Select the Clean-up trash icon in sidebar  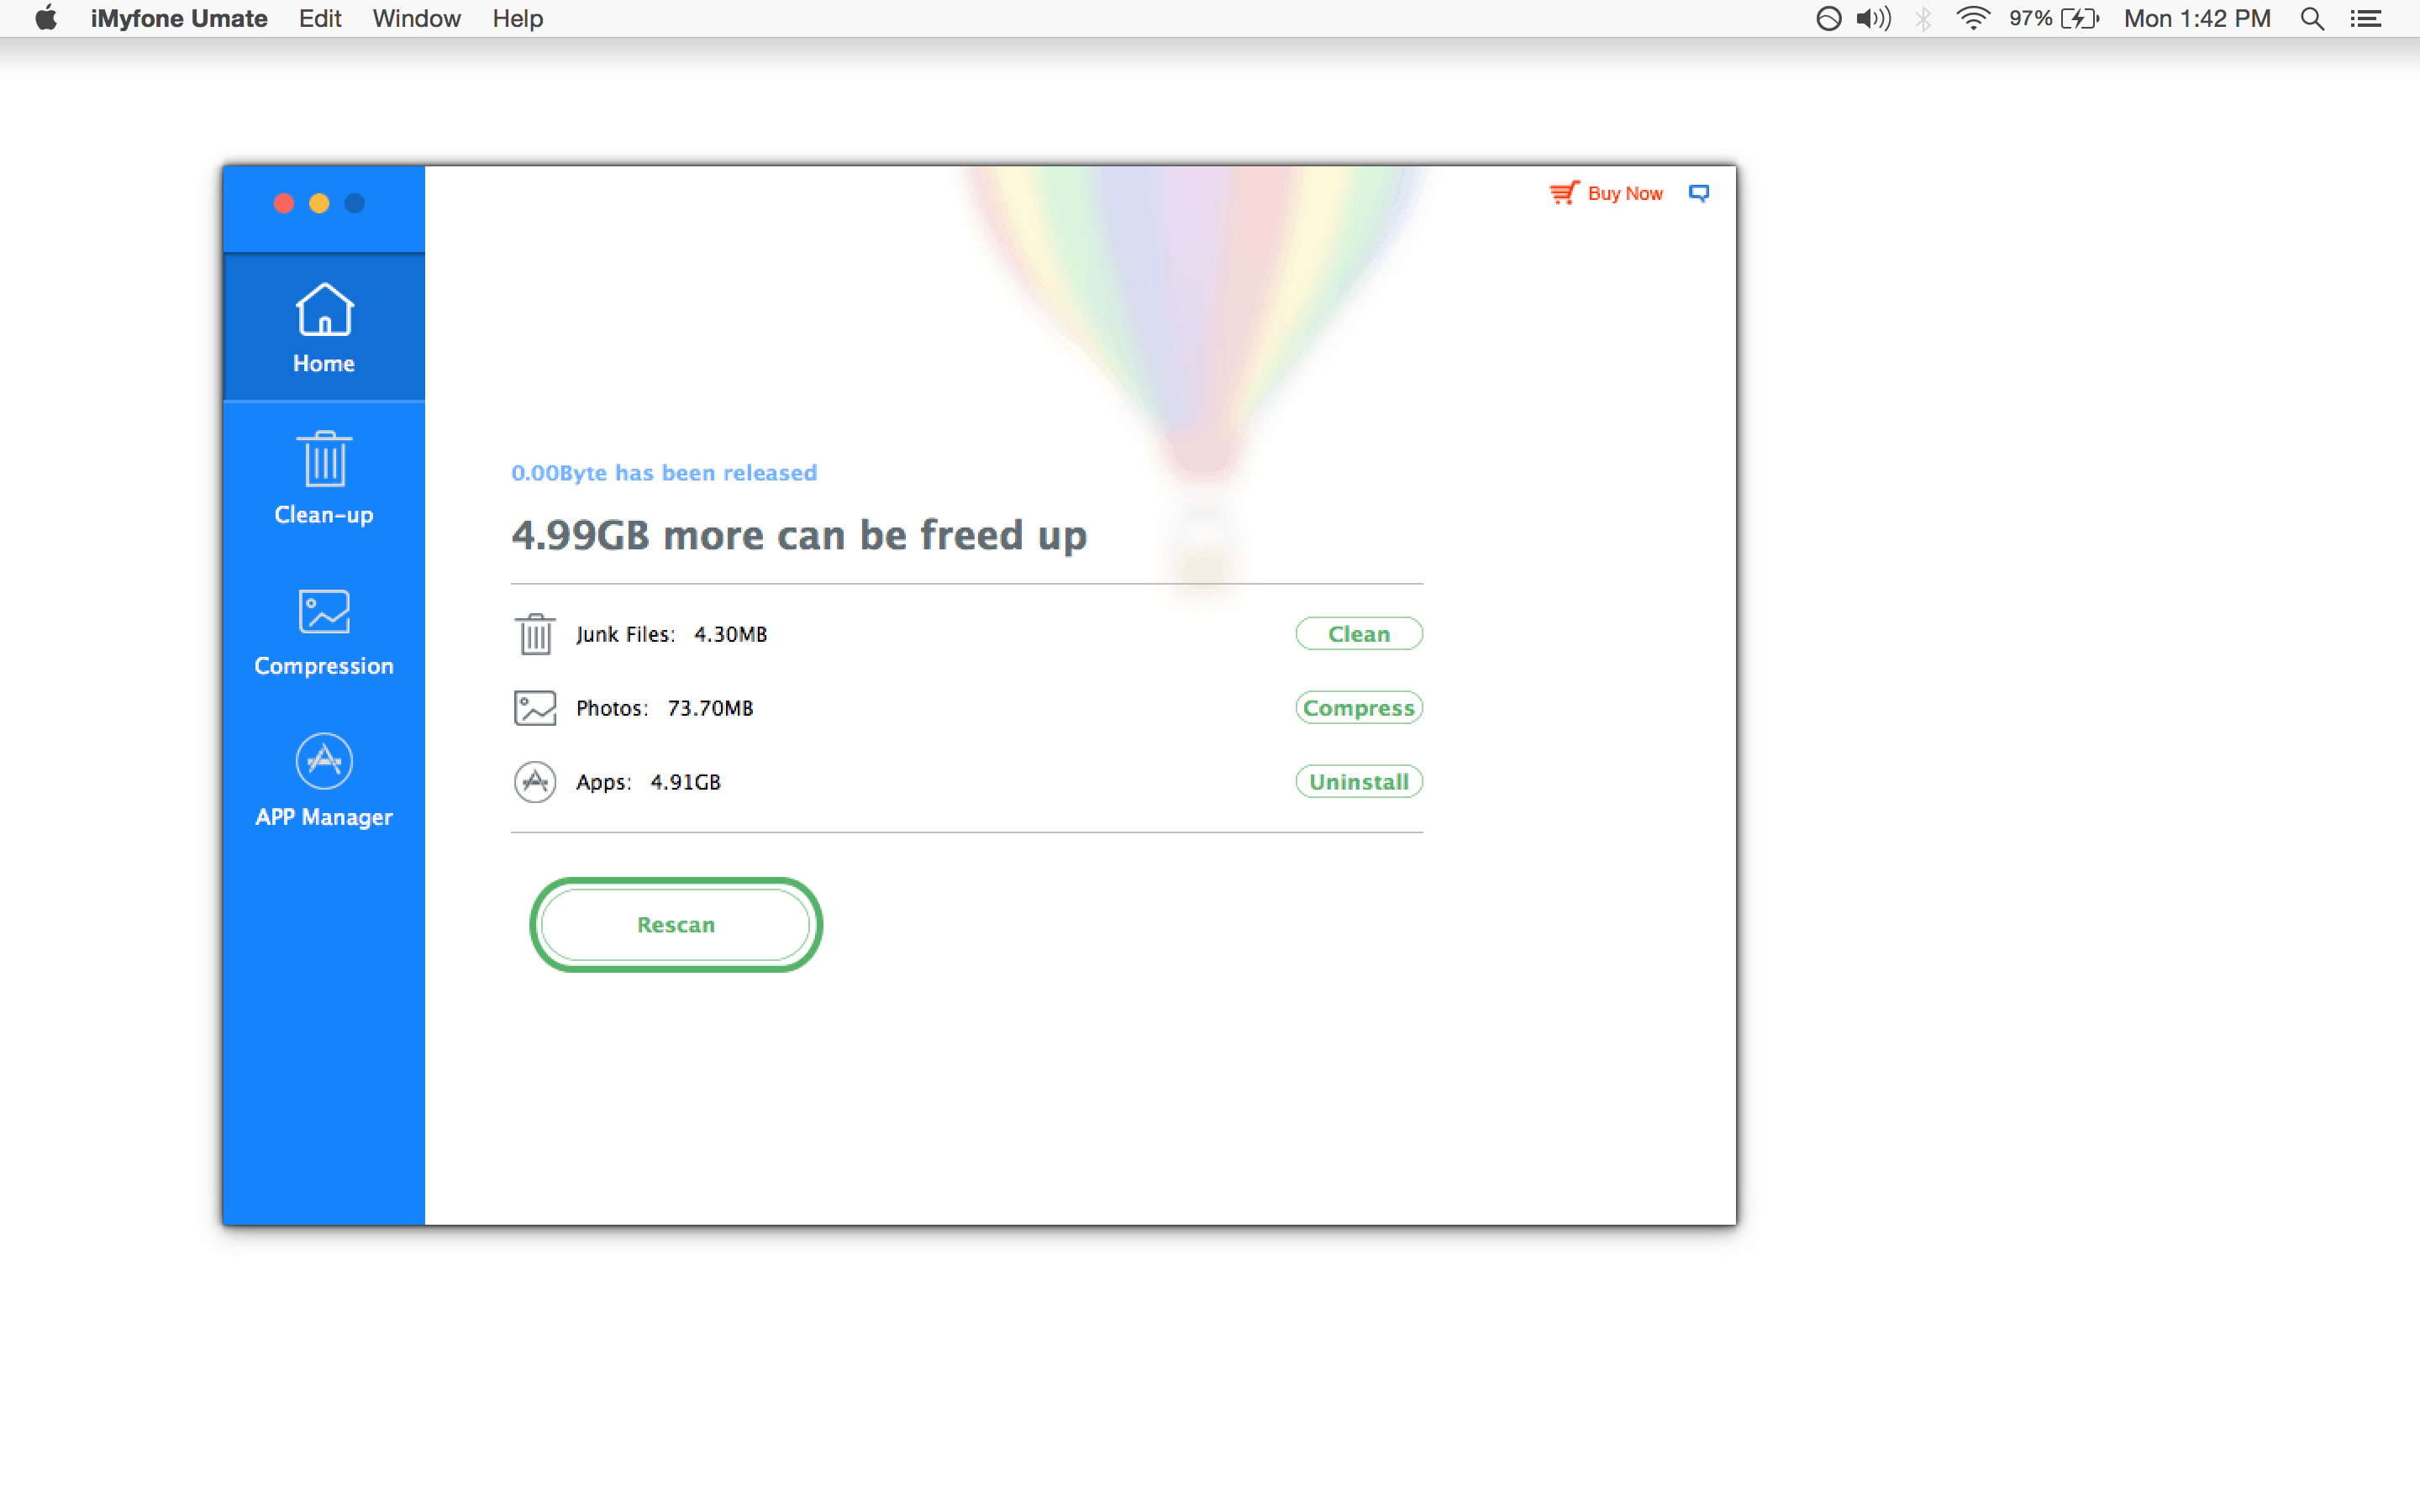click(x=324, y=460)
